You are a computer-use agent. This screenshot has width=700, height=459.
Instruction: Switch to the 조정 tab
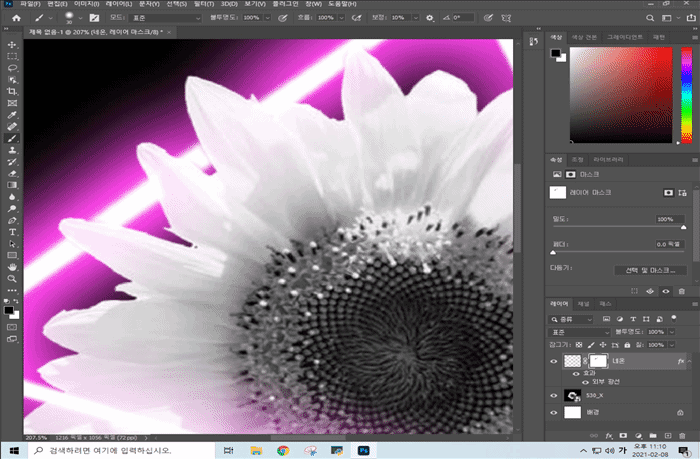tap(577, 159)
